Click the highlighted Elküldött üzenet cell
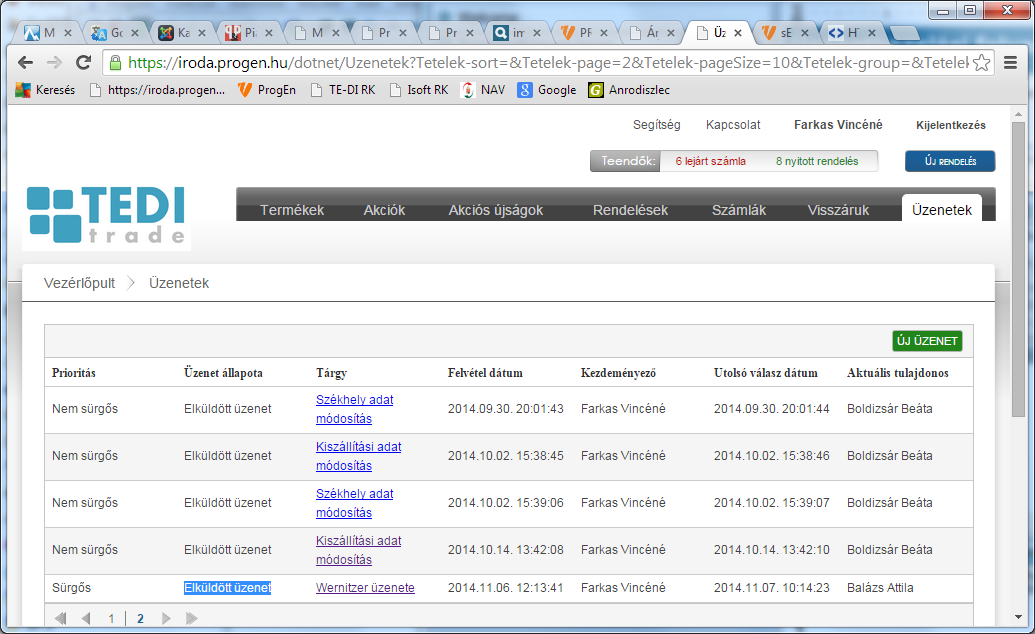Image resolution: width=1035 pixels, height=634 pixels. click(x=228, y=588)
